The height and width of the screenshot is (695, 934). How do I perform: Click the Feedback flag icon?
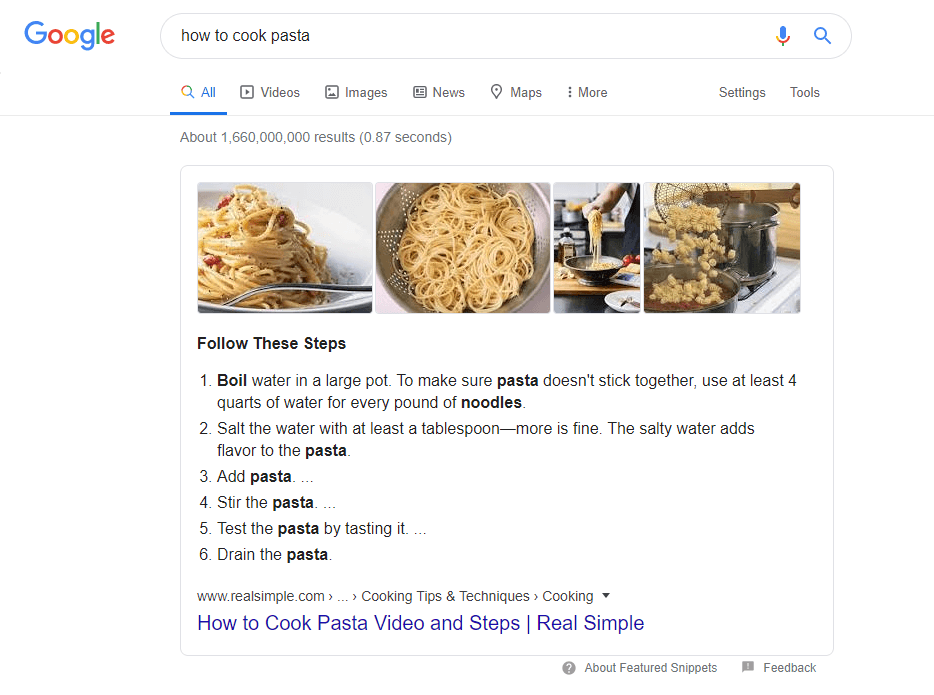pyautogui.click(x=749, y=667)
